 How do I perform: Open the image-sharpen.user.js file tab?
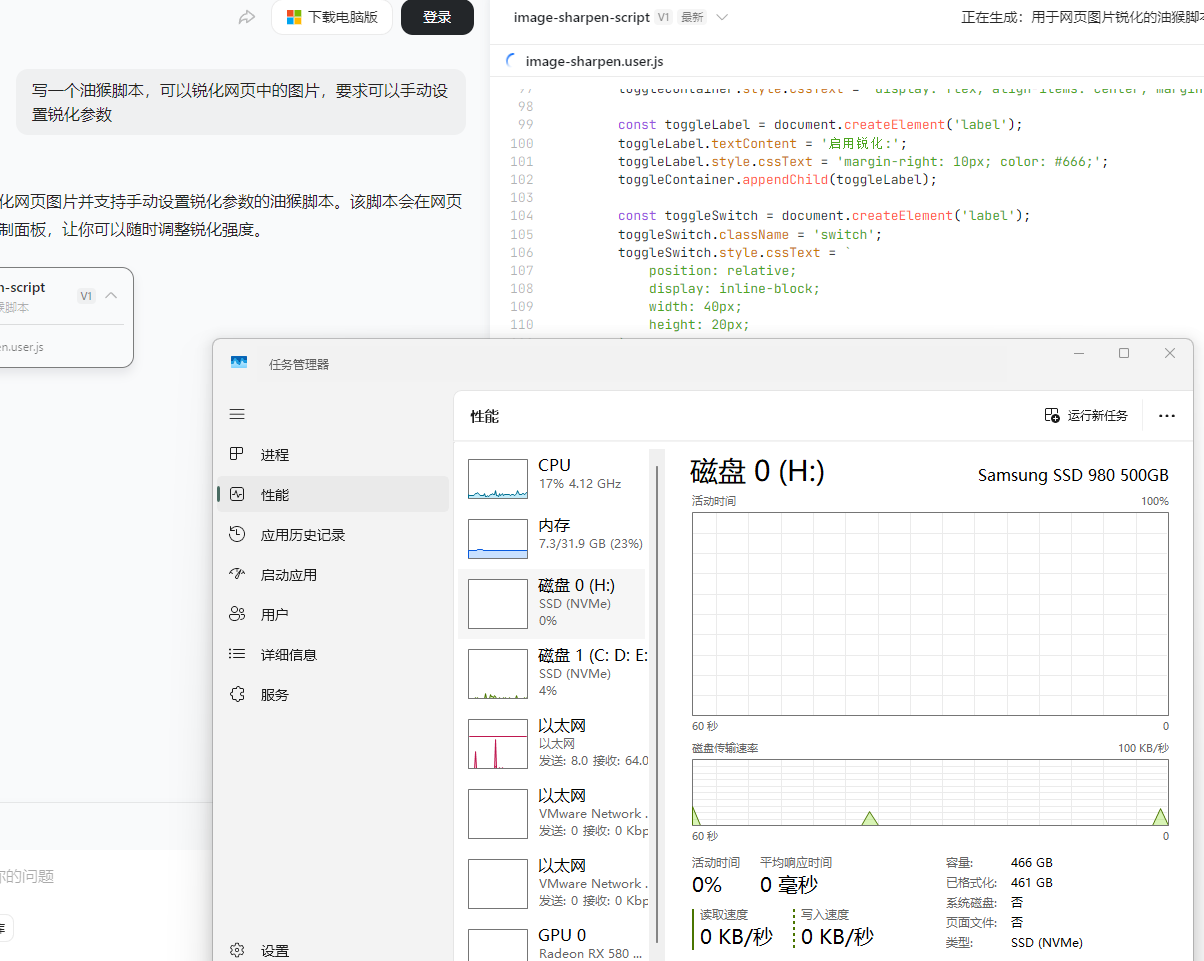594,61
